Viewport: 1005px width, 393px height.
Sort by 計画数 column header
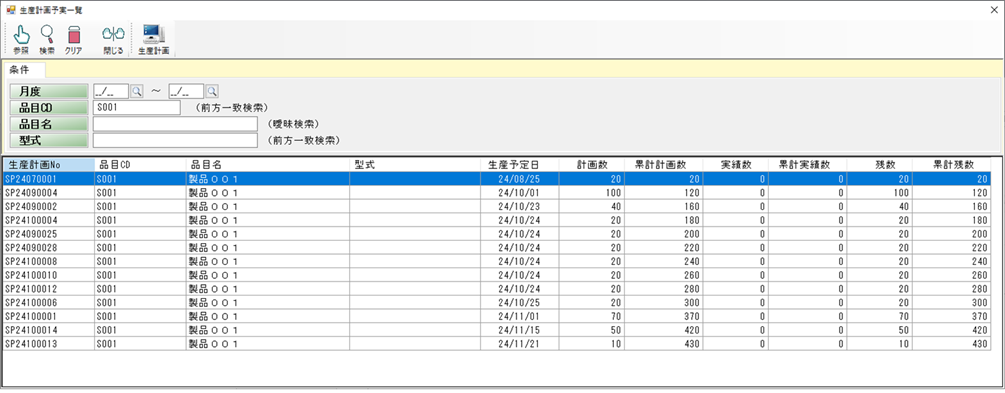(x=591, y=165)
